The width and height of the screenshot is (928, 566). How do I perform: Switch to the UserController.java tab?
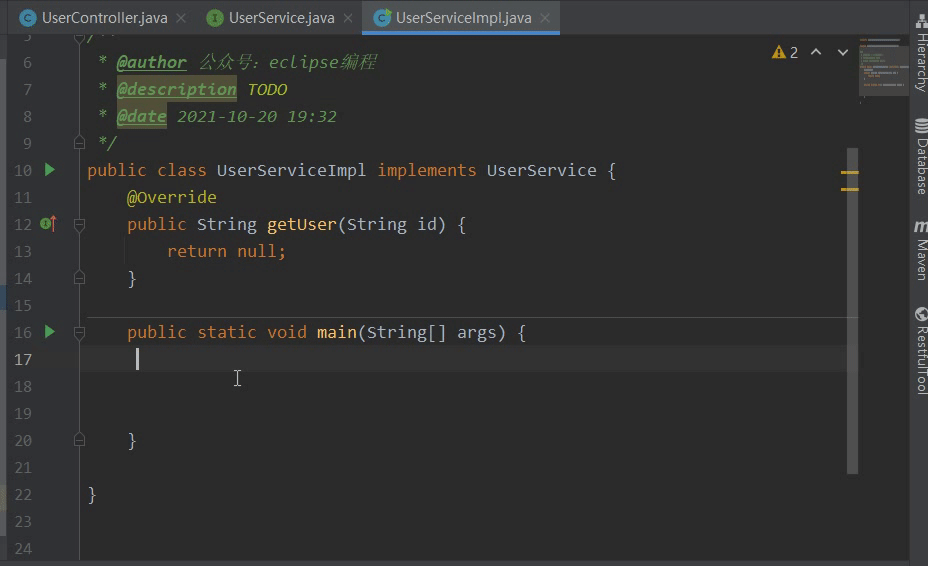pos(104,18)
